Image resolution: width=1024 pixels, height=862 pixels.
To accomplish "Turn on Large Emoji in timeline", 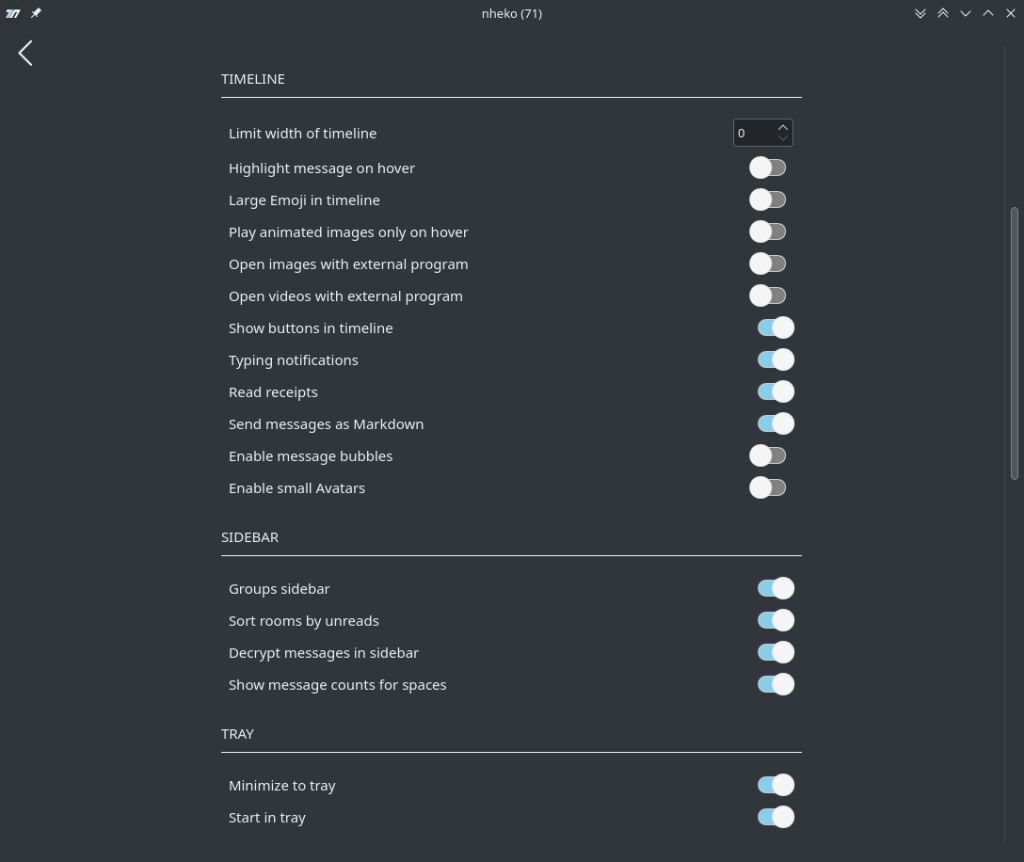I will coord(767,199).
